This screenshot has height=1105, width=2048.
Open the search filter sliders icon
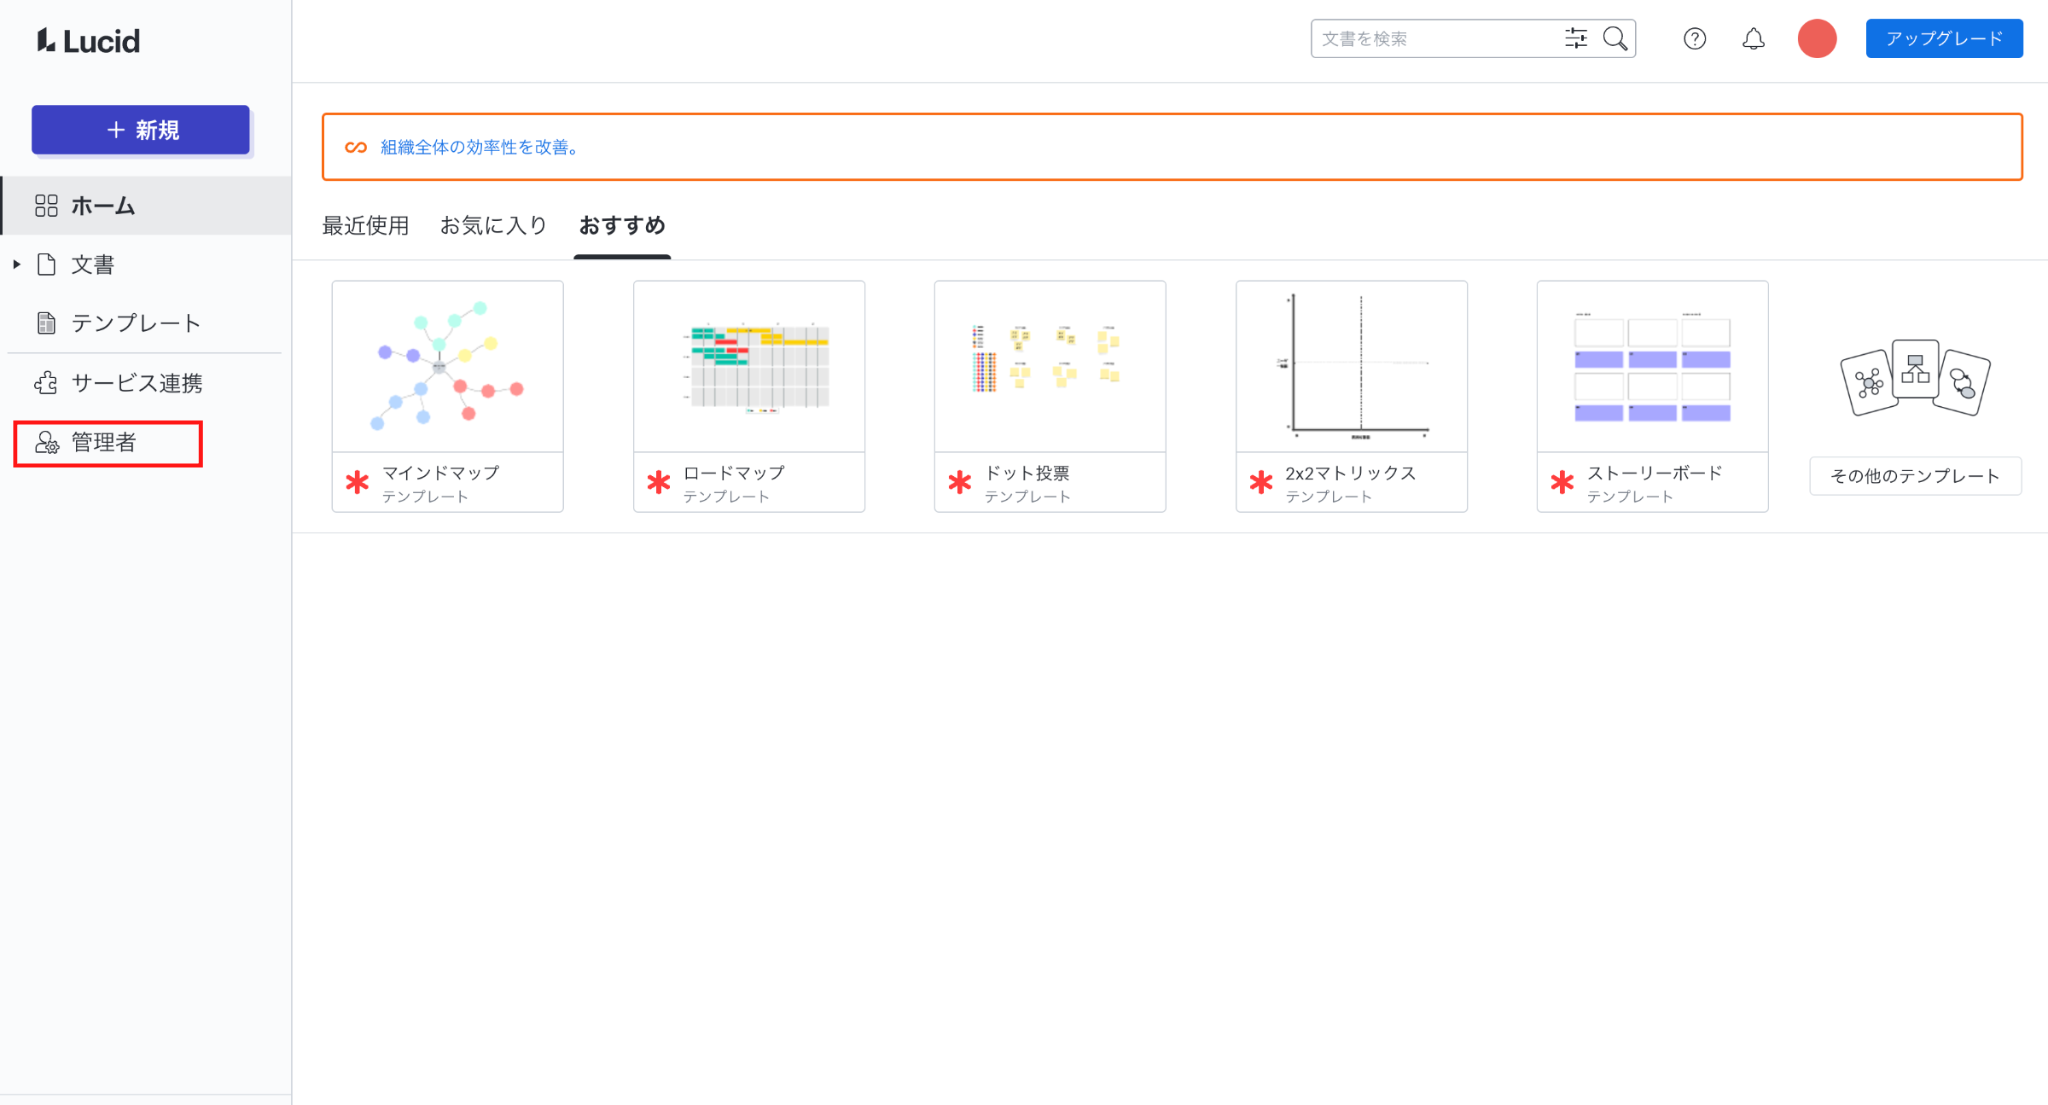tap(1576, 39)
